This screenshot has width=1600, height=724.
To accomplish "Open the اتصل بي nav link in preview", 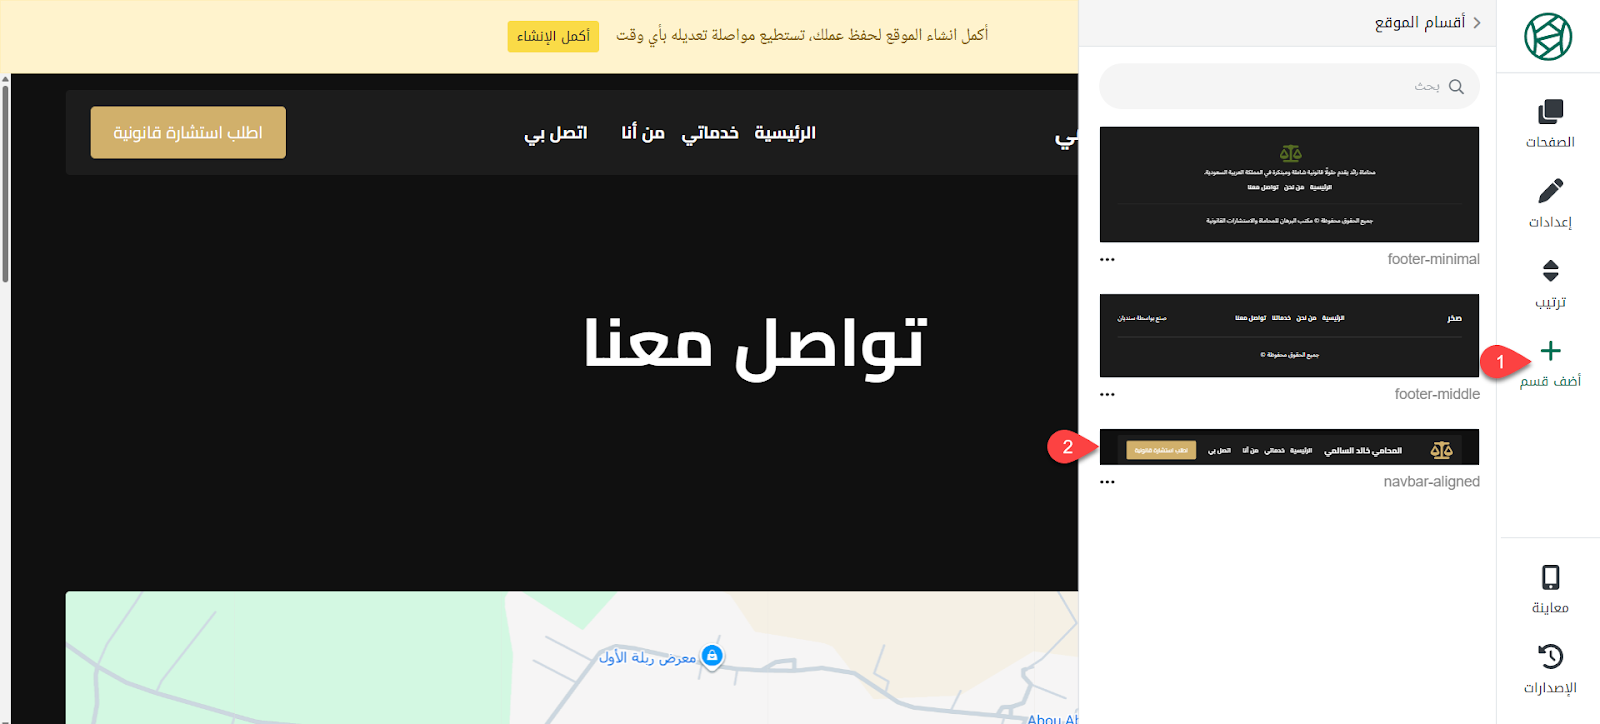I will [x=556, y=133].
